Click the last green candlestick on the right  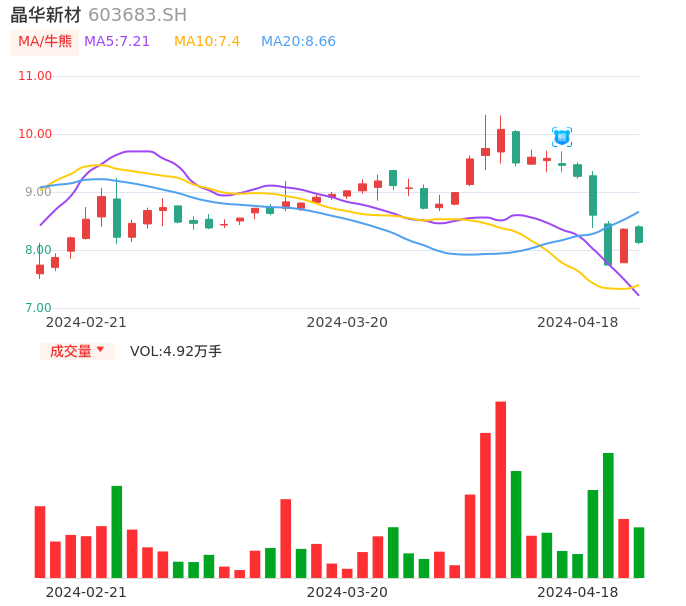point(639,235)
